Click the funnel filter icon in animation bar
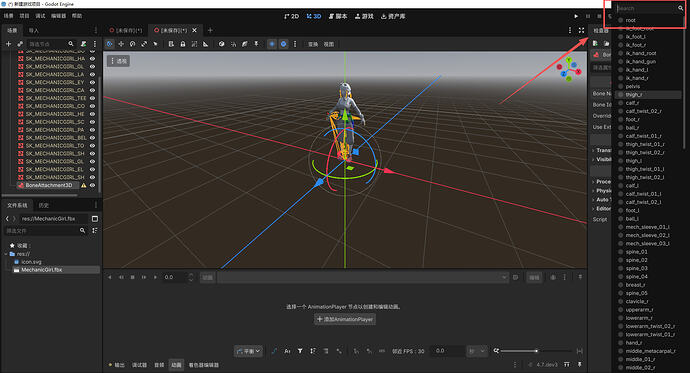The height and width of the screenshot is (373, 690). pyautogui.click(x=300, y=351)
